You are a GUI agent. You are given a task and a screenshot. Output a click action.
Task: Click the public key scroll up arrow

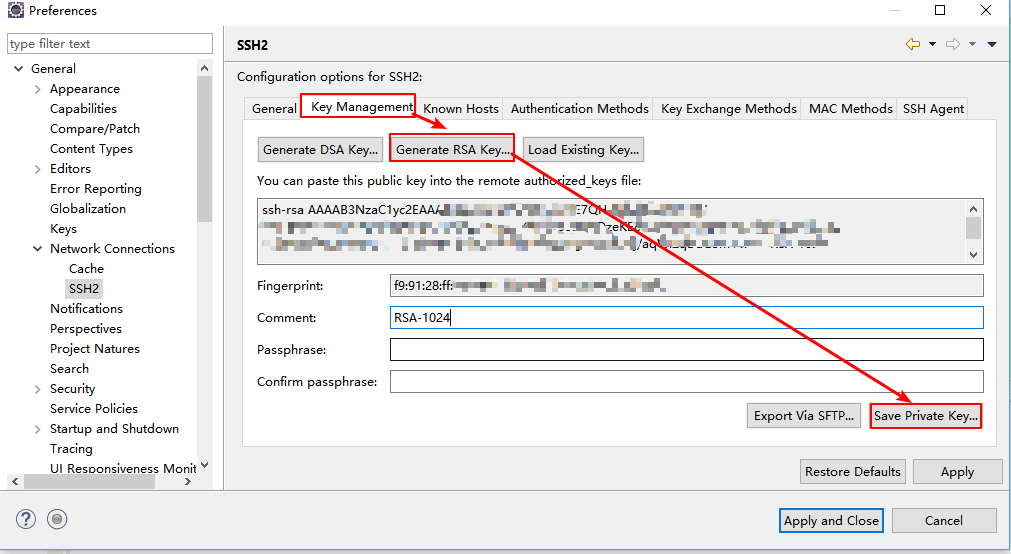coord(974,208)
